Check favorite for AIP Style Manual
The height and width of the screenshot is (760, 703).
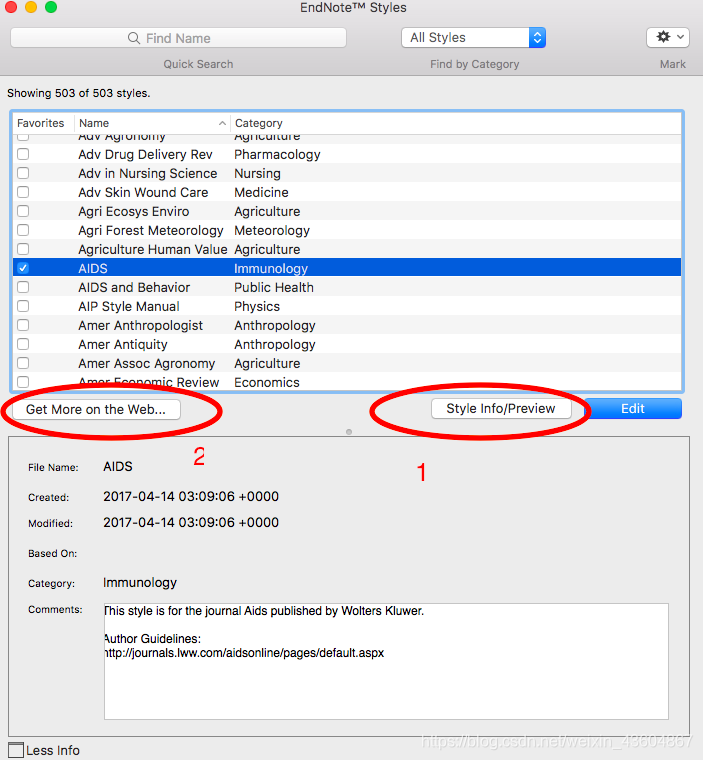[23, 306]
